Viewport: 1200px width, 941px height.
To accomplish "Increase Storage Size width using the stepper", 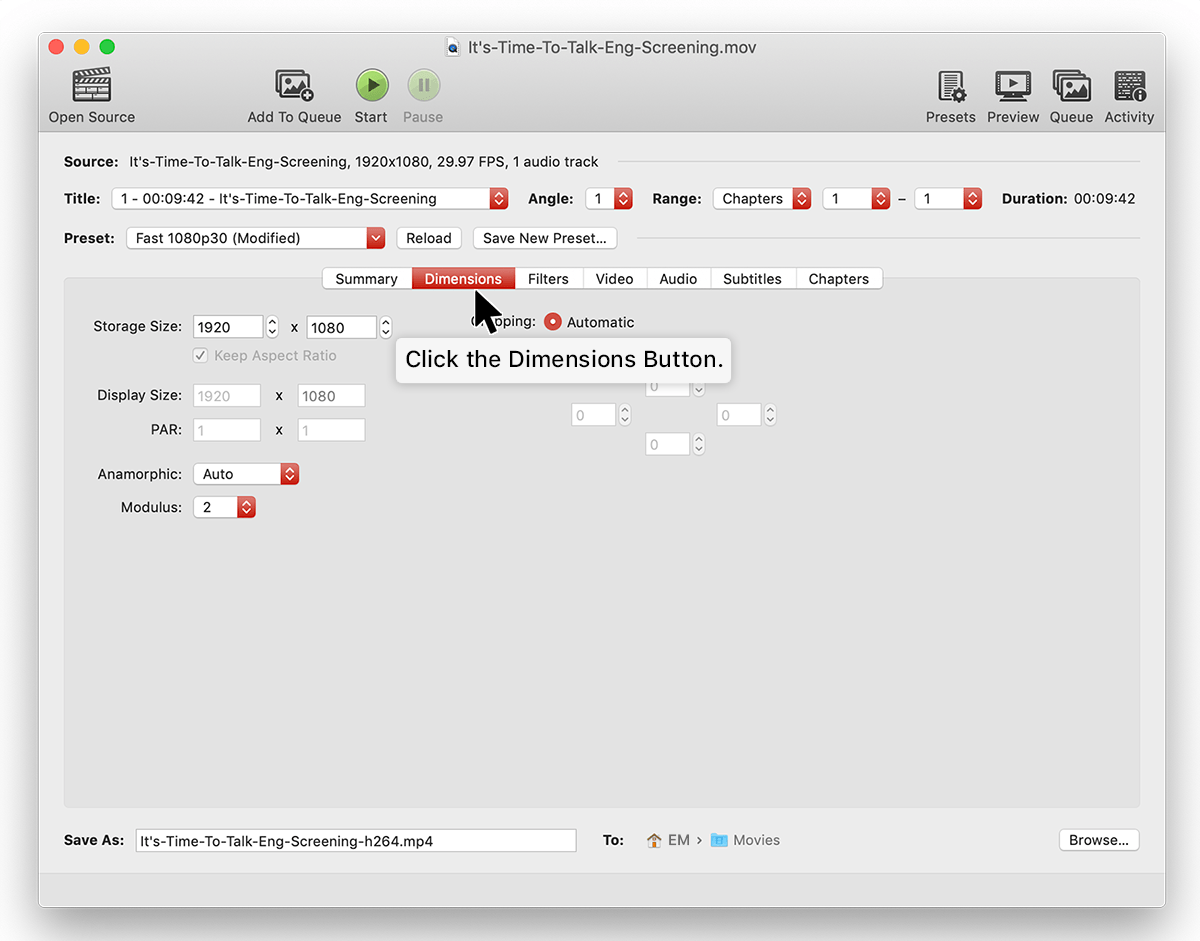I will [x=271, y=321].
